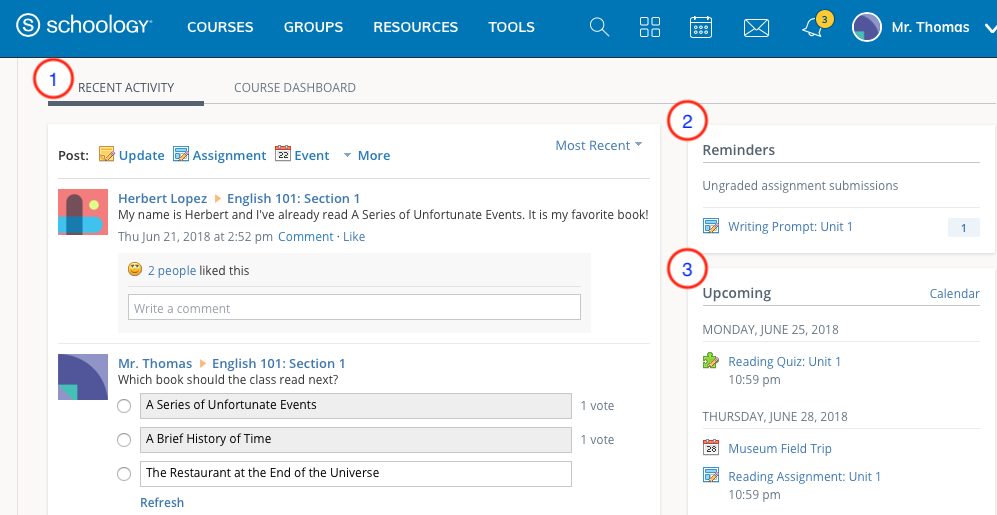Open the calendar icon in header
Viewport: 997px width, 515px height.
point(701,27)
